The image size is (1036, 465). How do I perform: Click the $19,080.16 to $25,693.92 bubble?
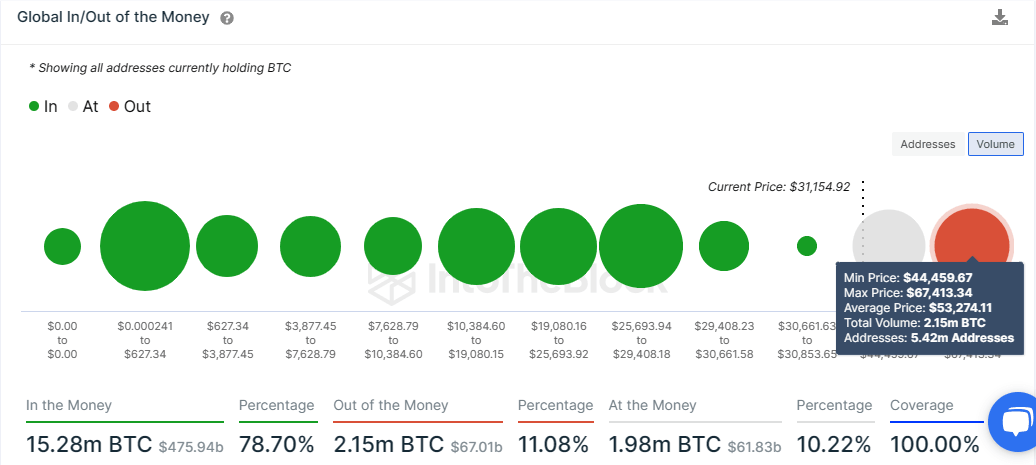click(558, 246)
